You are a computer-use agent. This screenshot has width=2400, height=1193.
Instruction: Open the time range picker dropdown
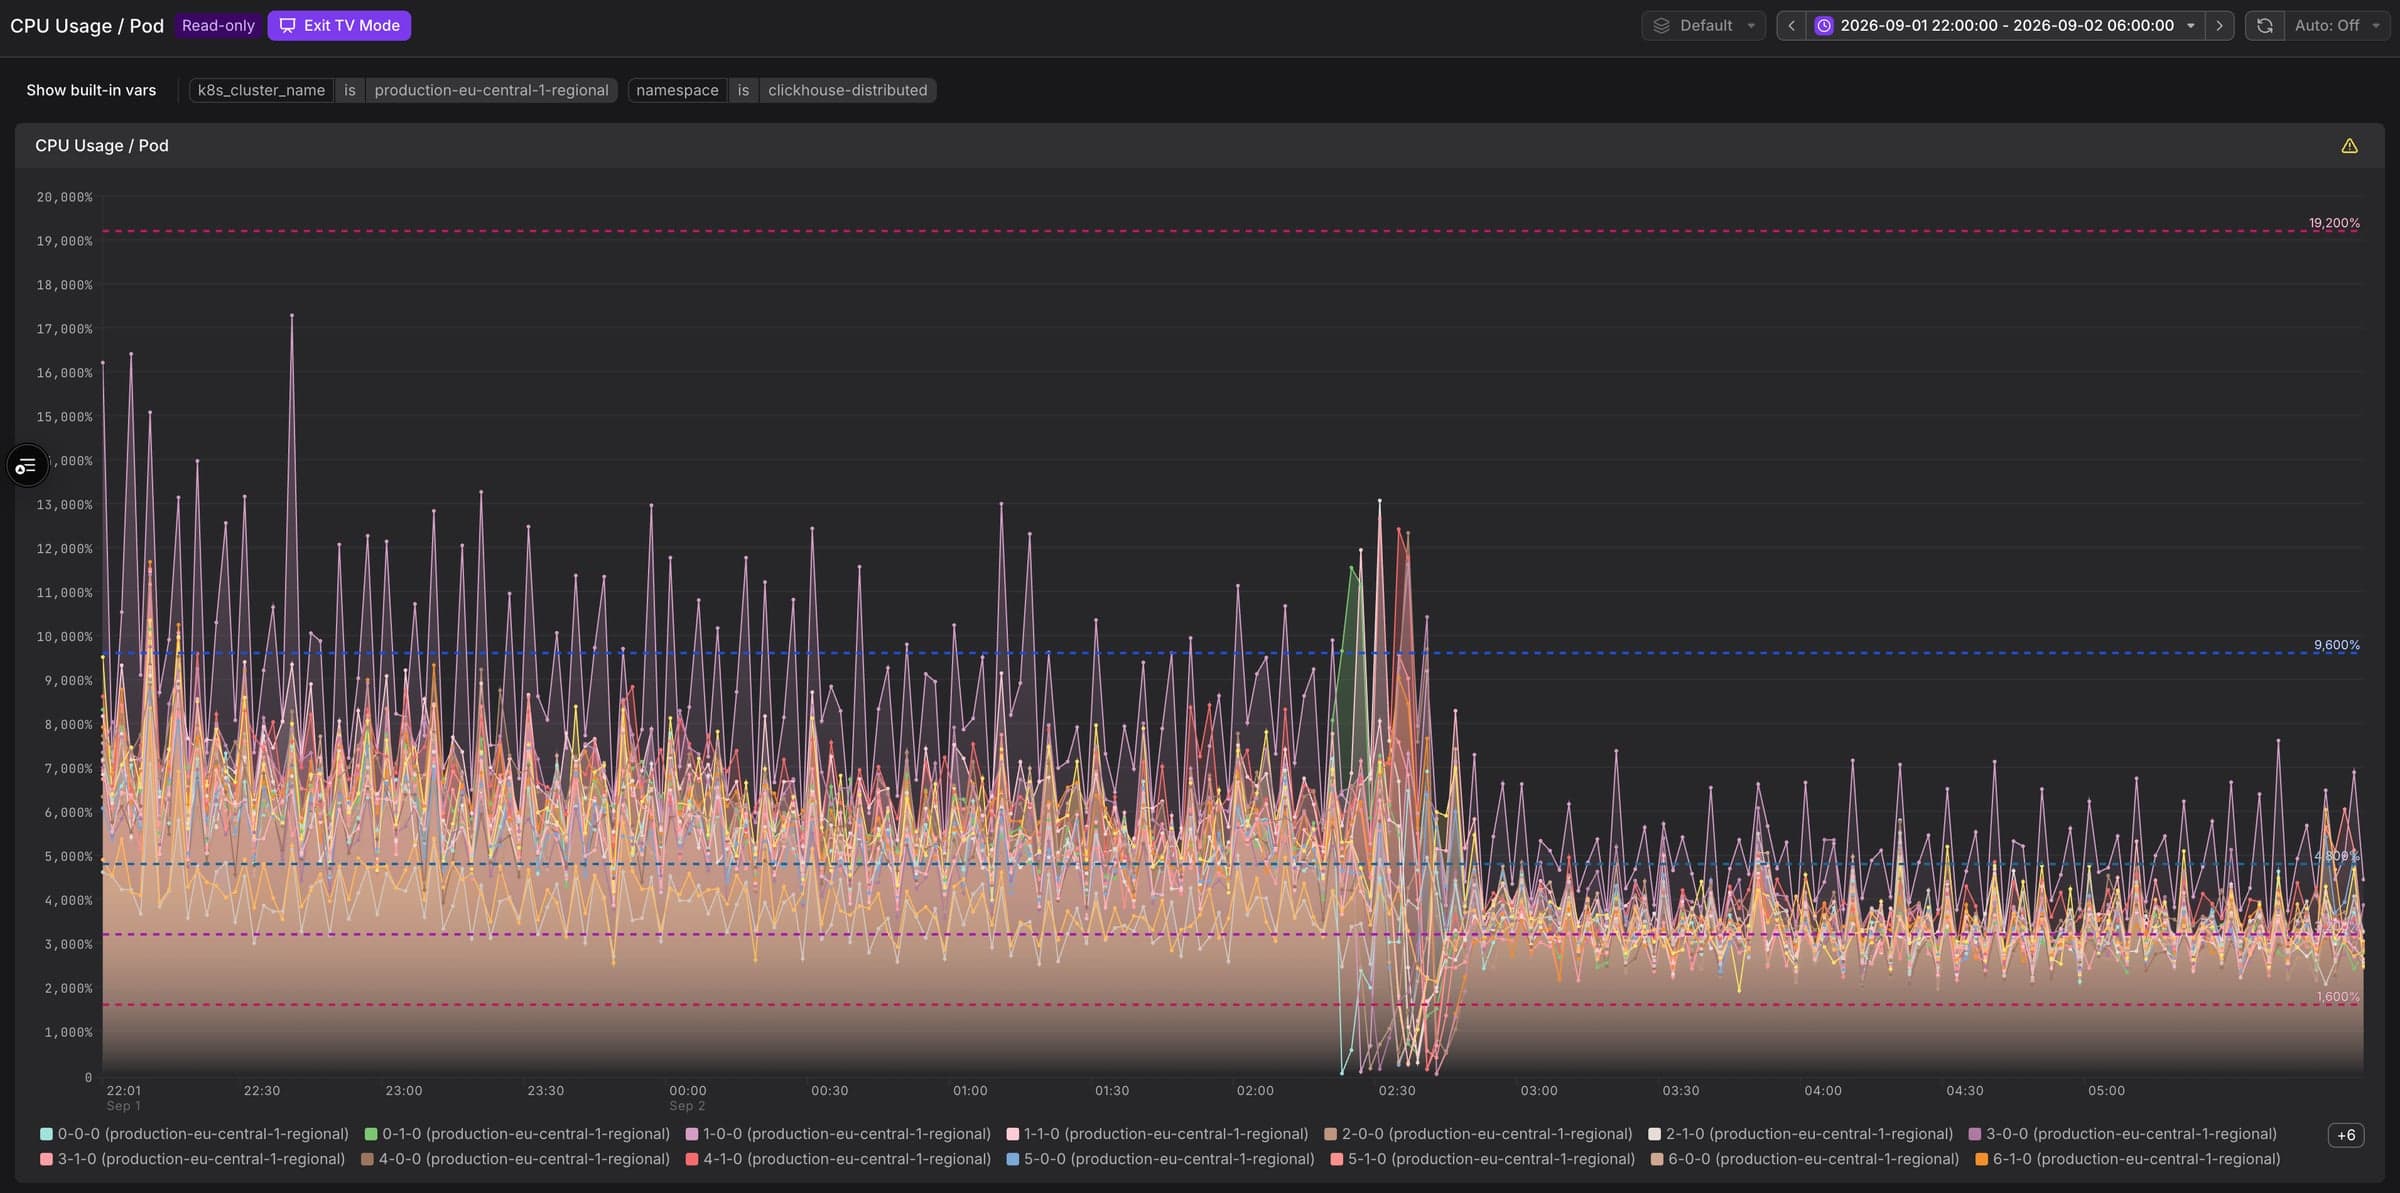pyautogui.click(x=2005, y=26)
